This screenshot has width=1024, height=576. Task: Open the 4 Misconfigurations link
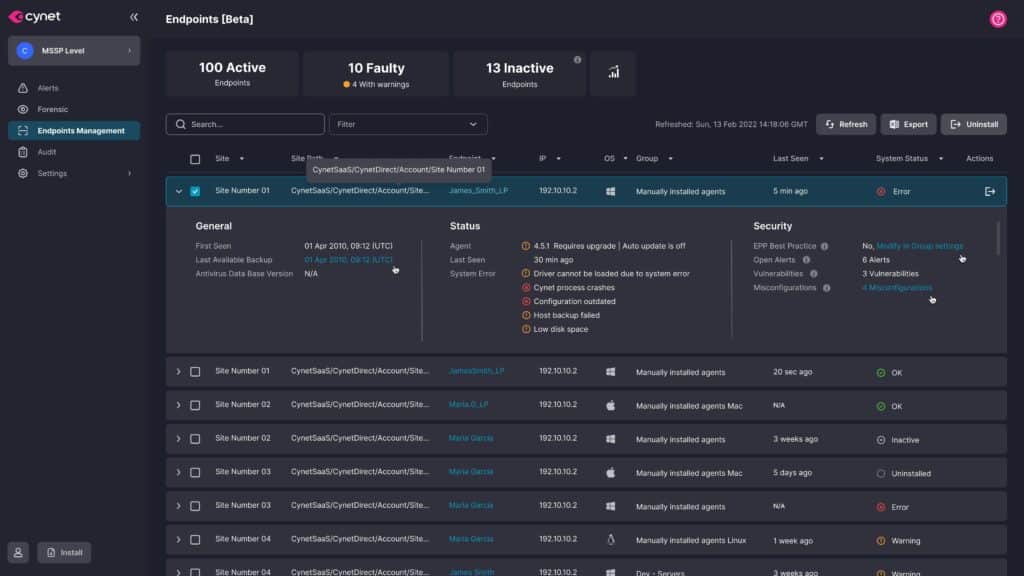click(896, 288)
